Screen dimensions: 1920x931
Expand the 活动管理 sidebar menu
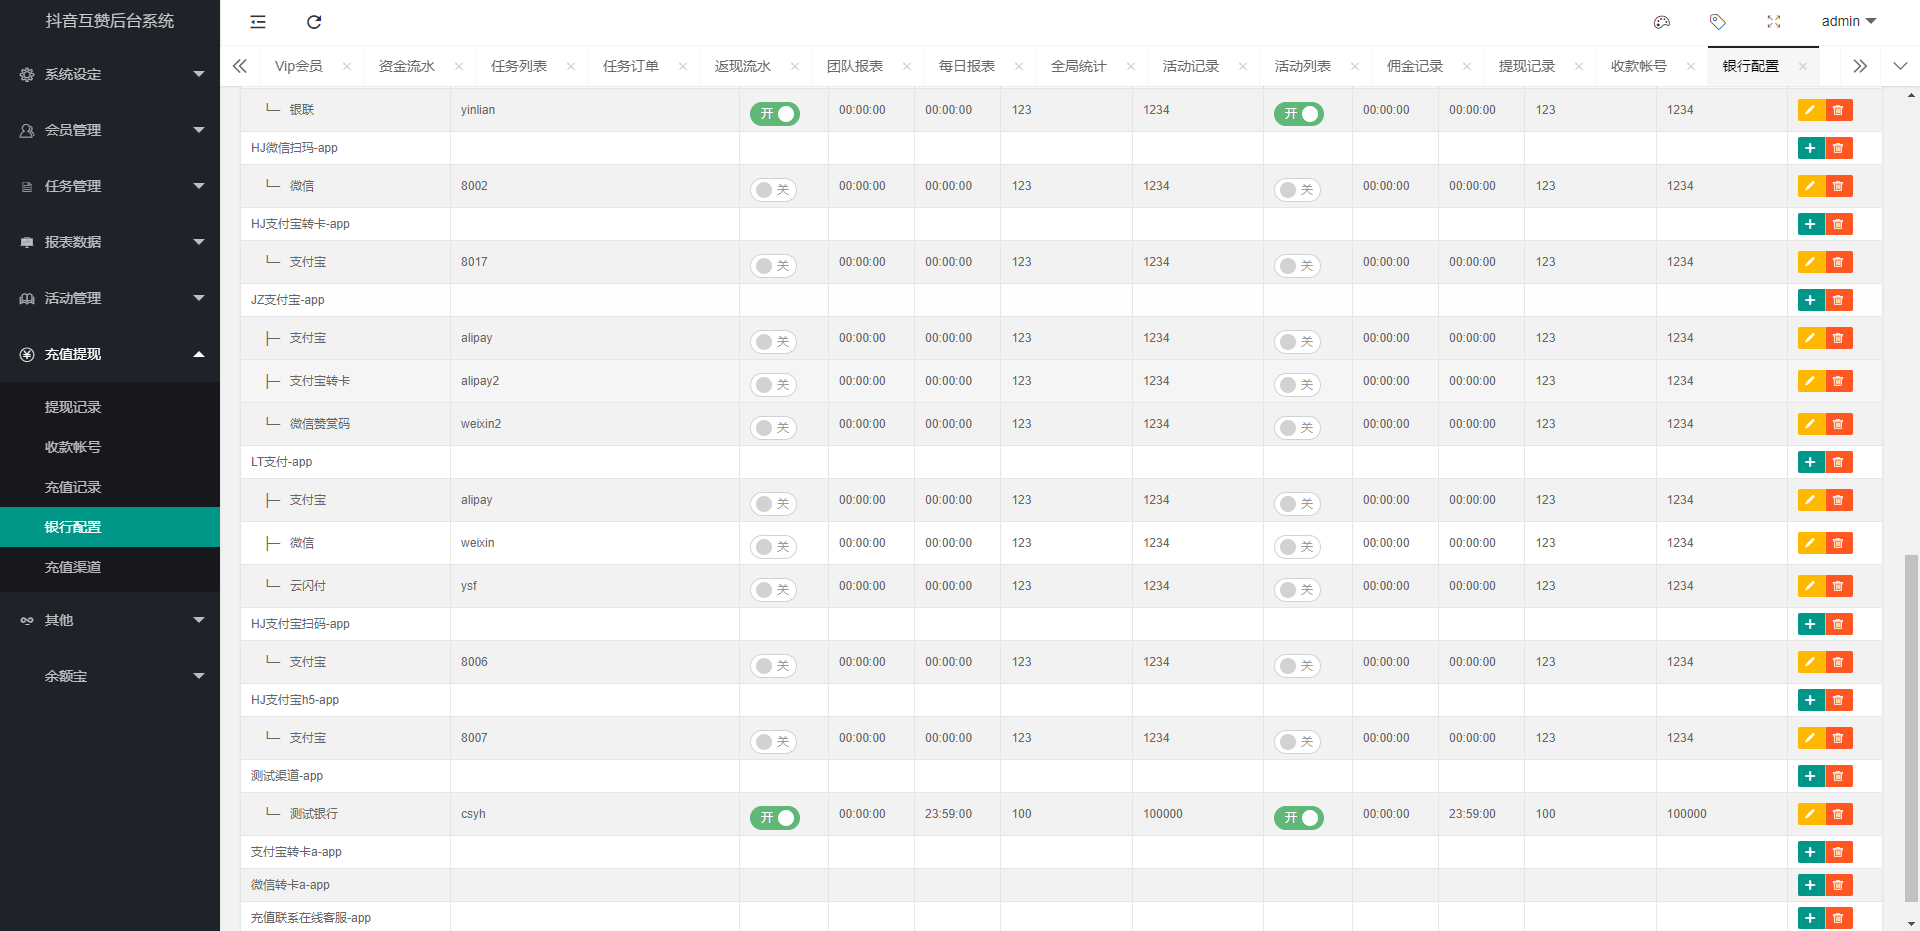click(x=110, y=298)
